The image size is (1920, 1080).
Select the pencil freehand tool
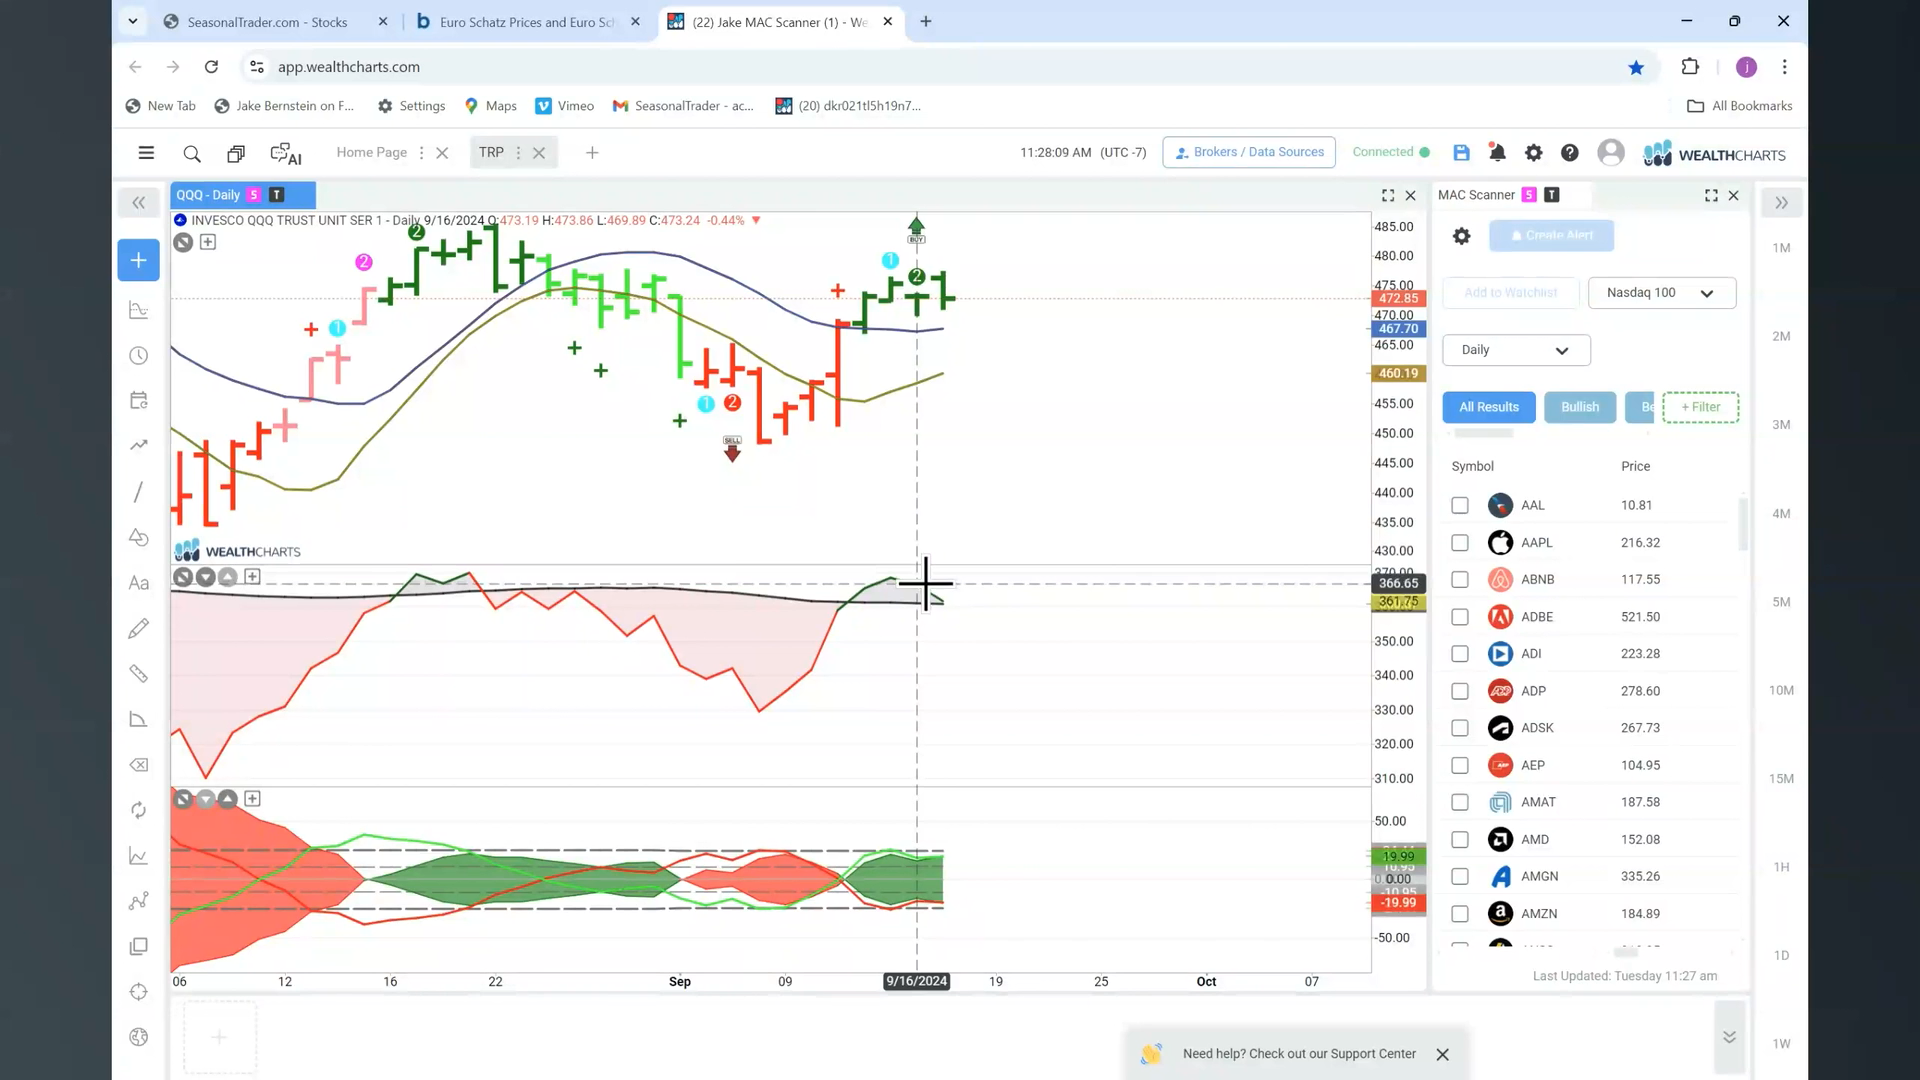(x=139, y=628)
